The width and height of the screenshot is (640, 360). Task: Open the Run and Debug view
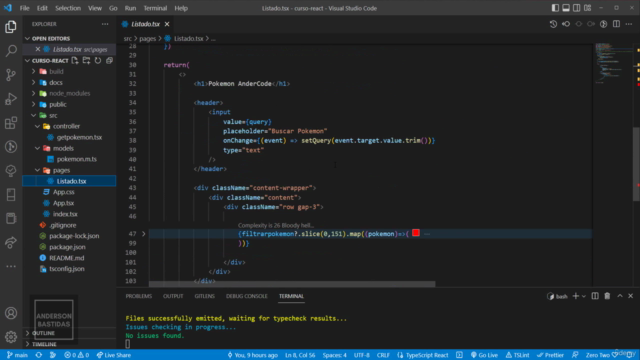[x=11, y=99]
